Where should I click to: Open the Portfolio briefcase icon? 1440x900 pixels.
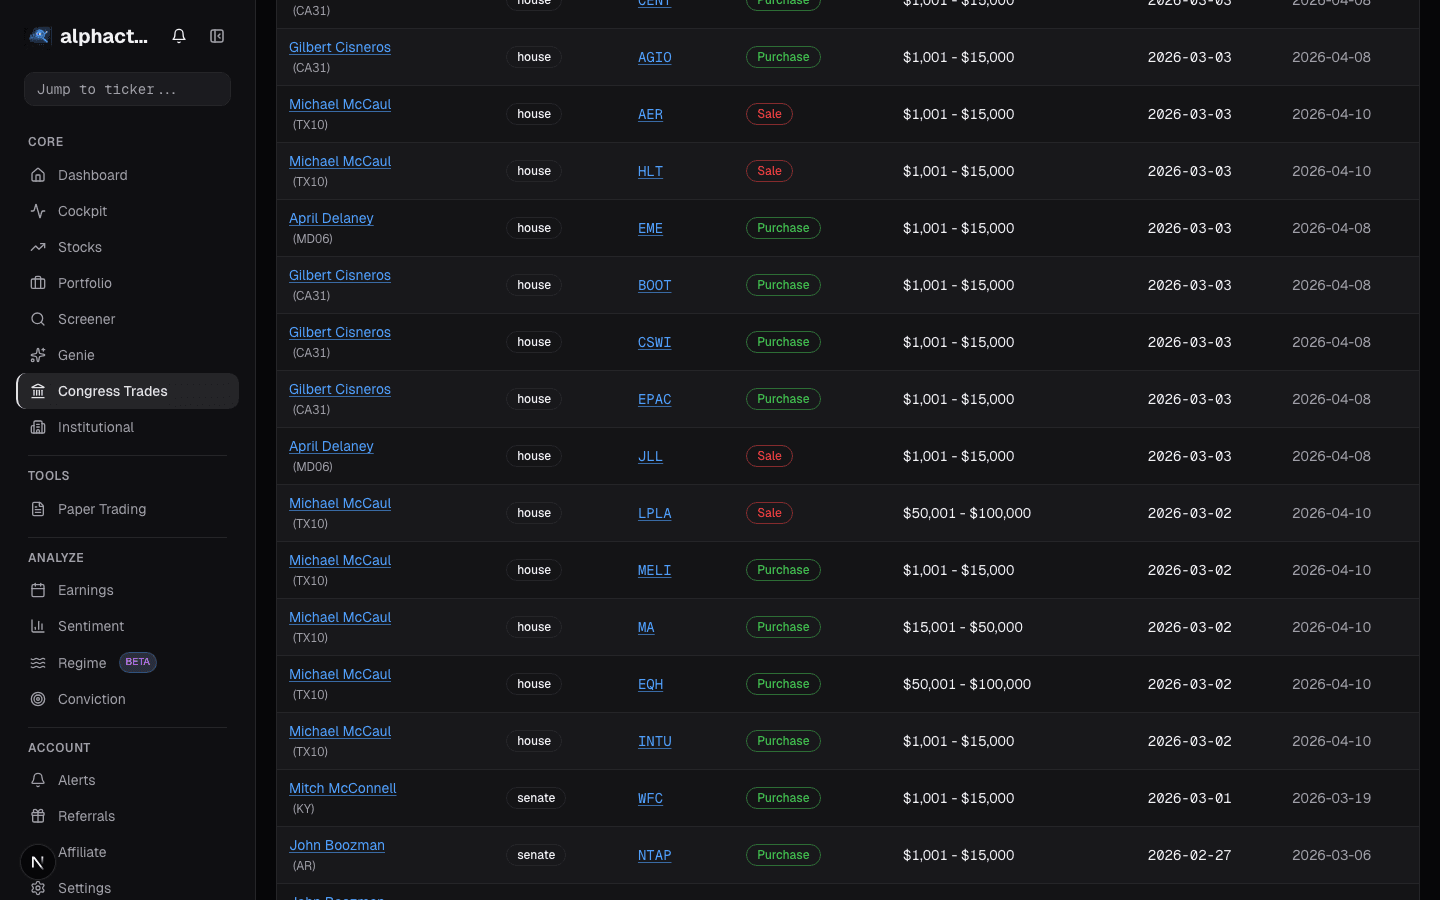click(x=38, y=283)
